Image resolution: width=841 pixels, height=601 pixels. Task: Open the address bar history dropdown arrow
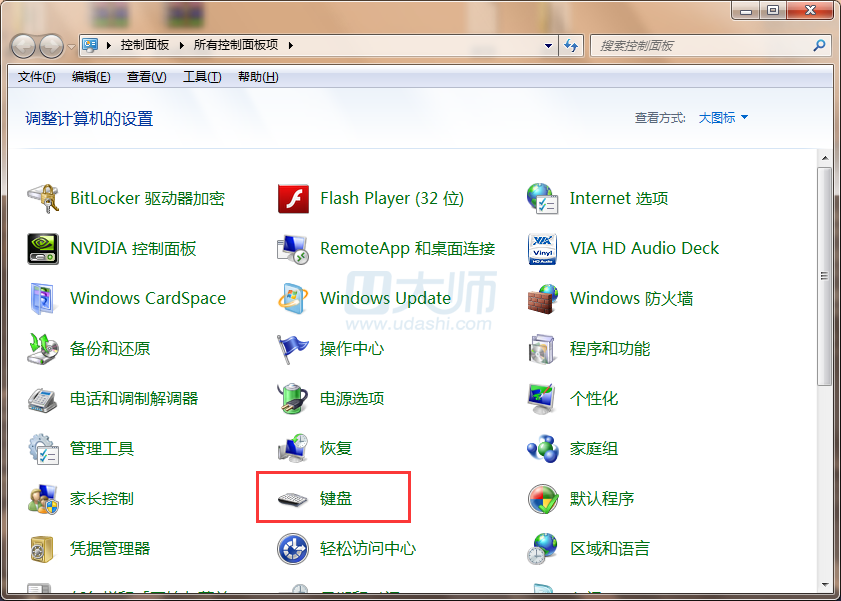548,46
